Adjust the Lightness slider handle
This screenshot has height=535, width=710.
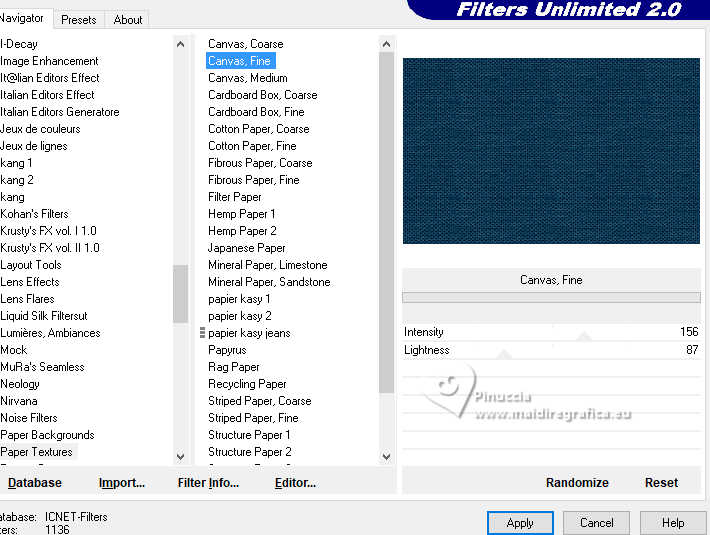504,354
